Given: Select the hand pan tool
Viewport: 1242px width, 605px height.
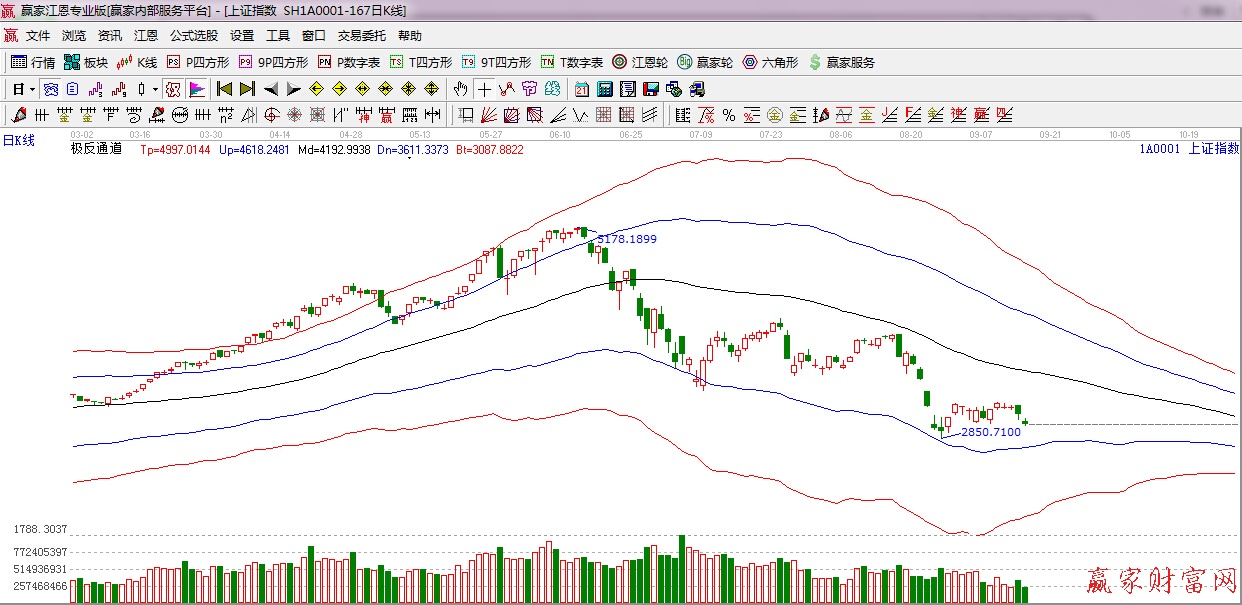Looking at the screenshot, I should coord(461,89).
